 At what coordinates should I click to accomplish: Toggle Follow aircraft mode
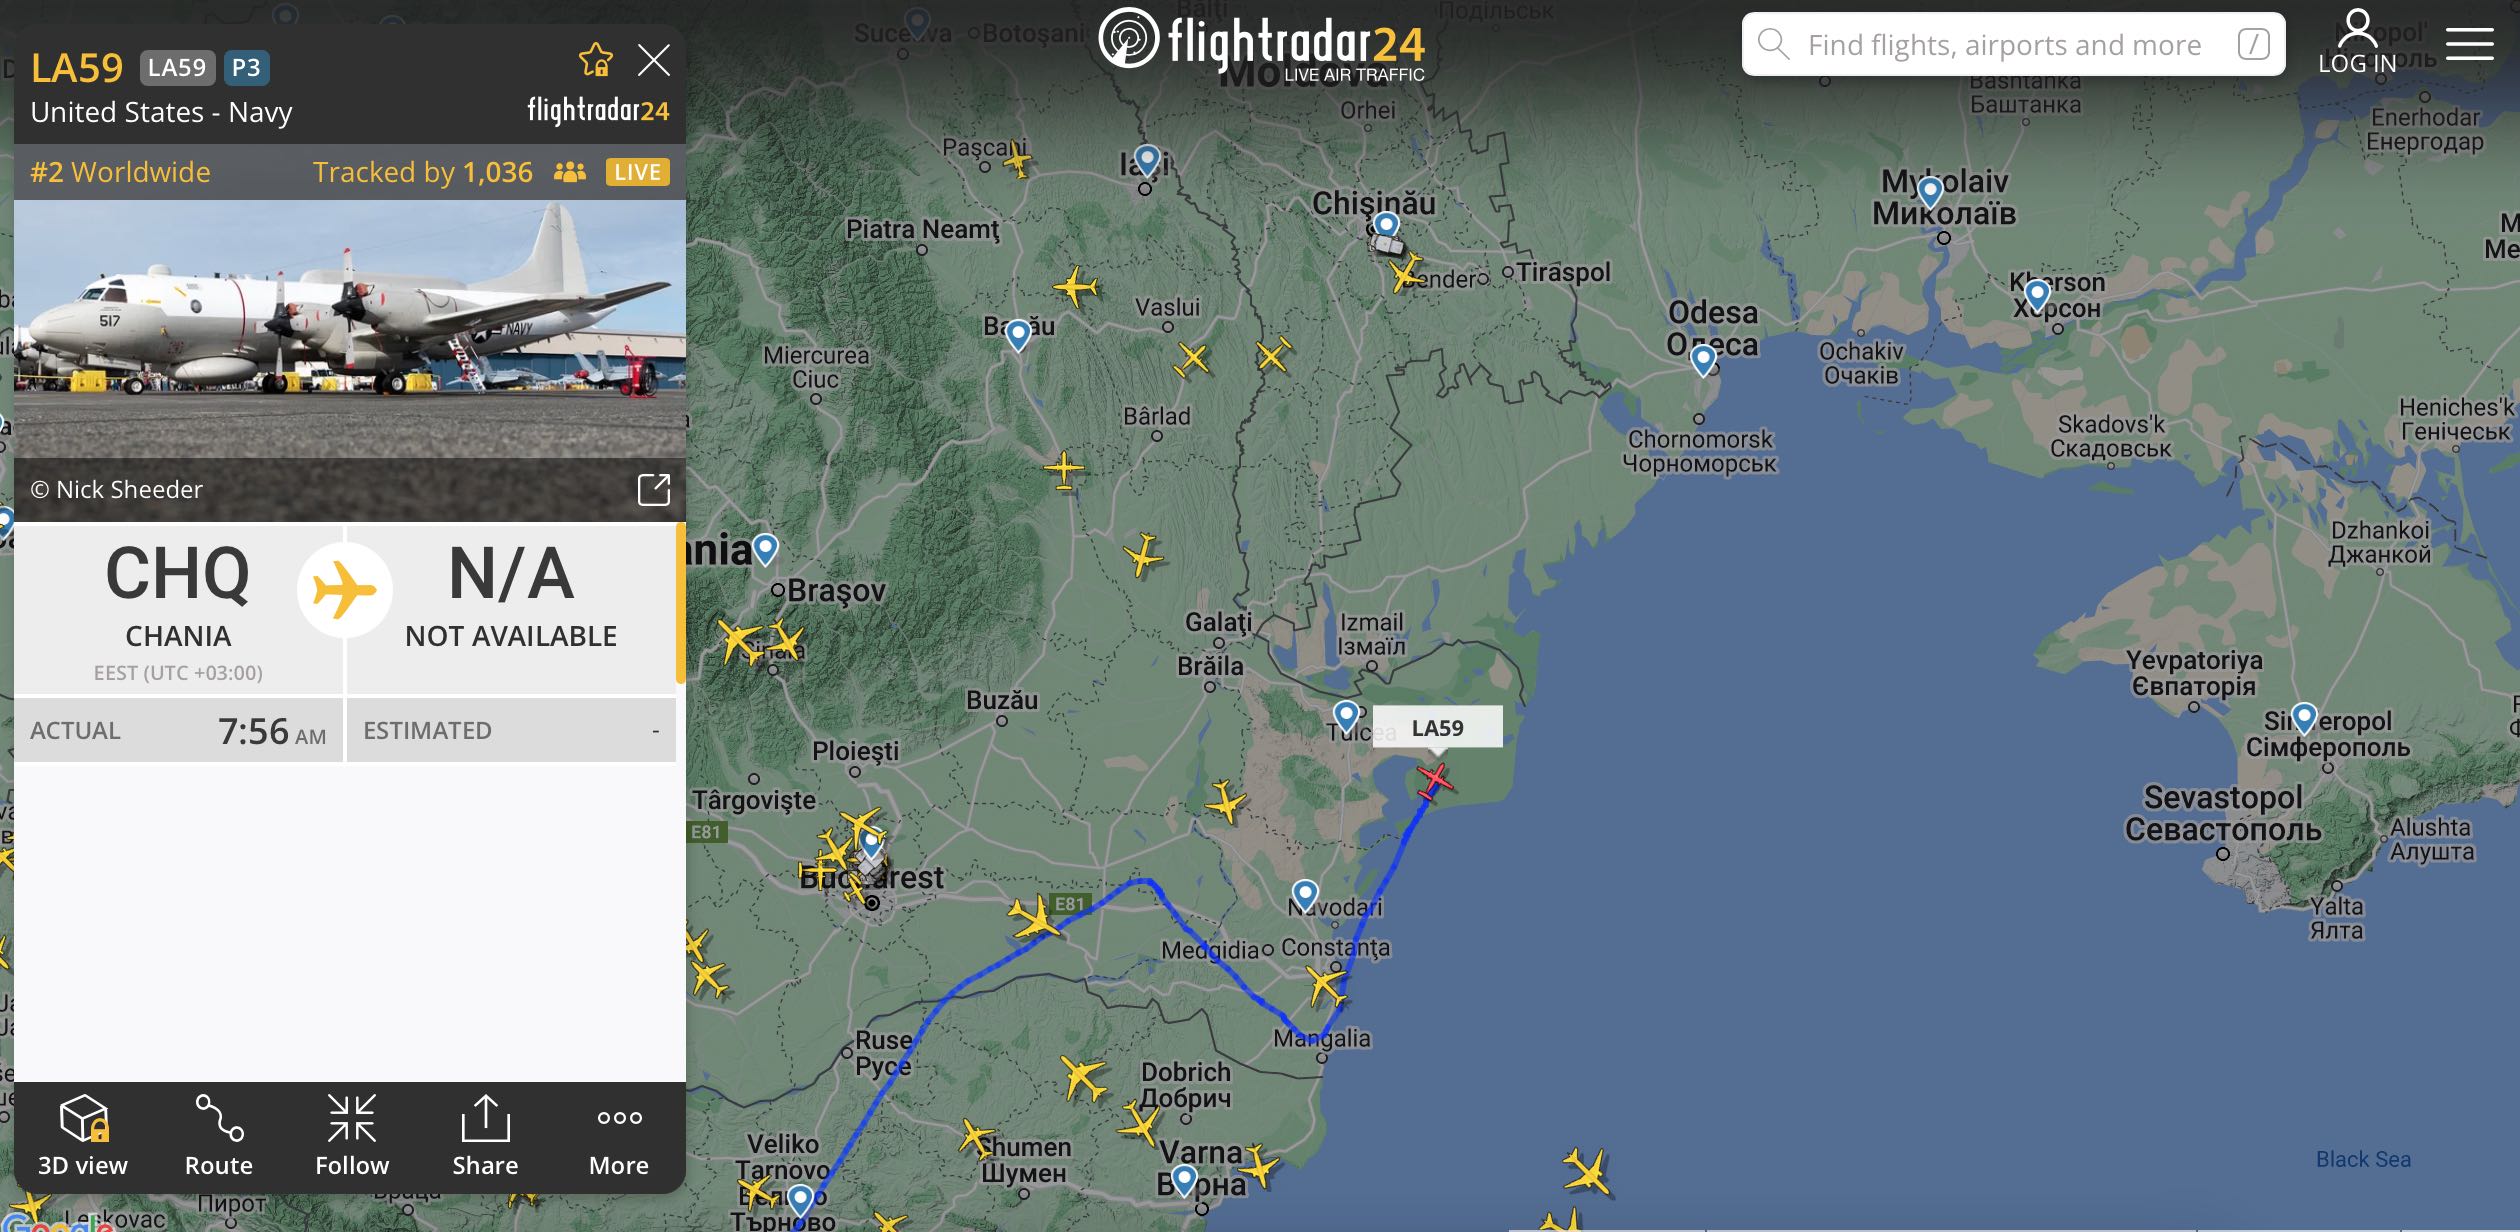[352, 1136]
